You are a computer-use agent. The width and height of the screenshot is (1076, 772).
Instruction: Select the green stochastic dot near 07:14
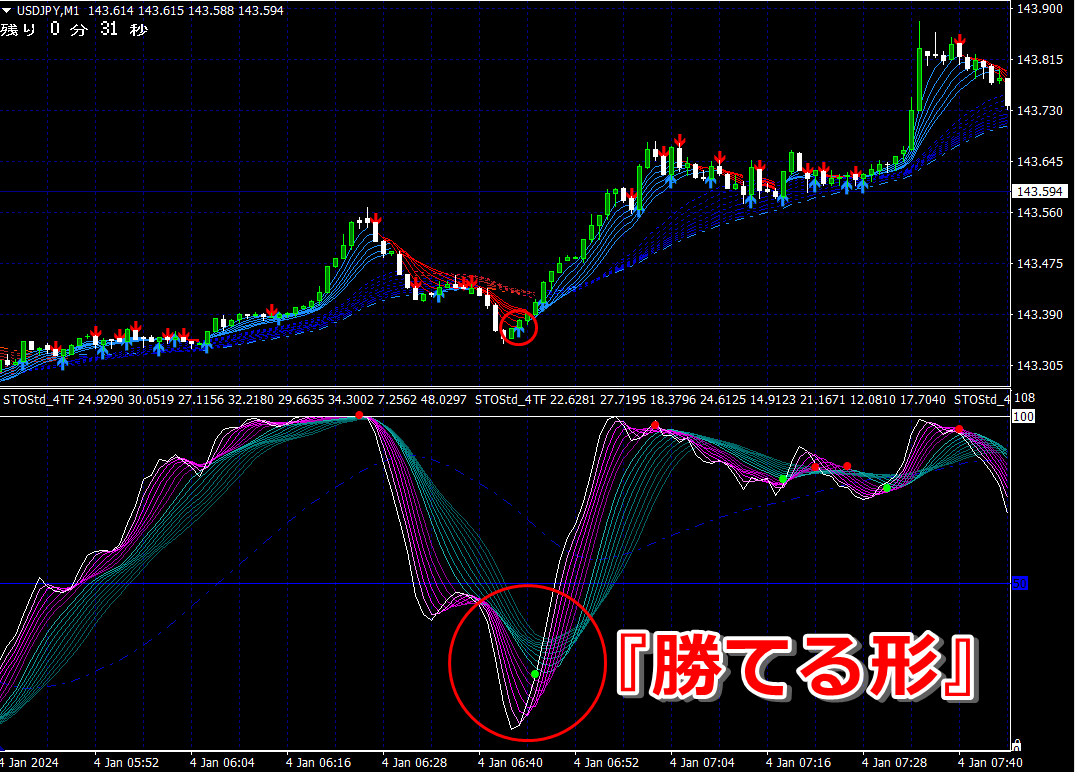[783, 479]
